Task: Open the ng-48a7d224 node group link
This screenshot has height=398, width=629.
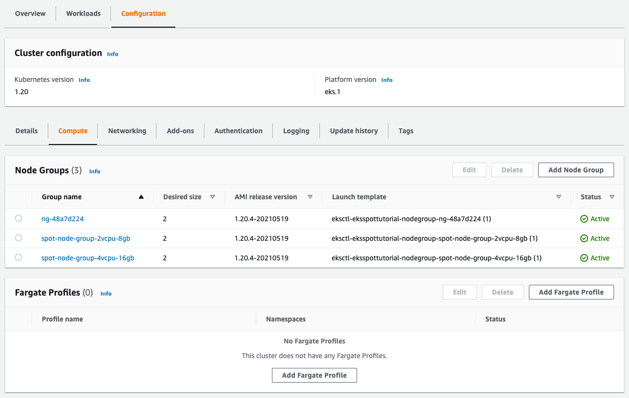Action: (x=63, y=219)
